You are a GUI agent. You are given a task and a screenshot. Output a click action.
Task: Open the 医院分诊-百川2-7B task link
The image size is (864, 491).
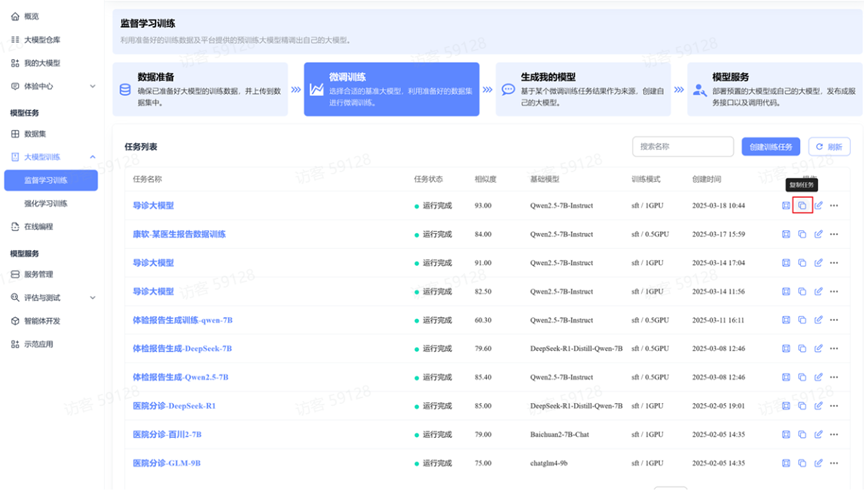pyautogui.click(x=167, y=435)
